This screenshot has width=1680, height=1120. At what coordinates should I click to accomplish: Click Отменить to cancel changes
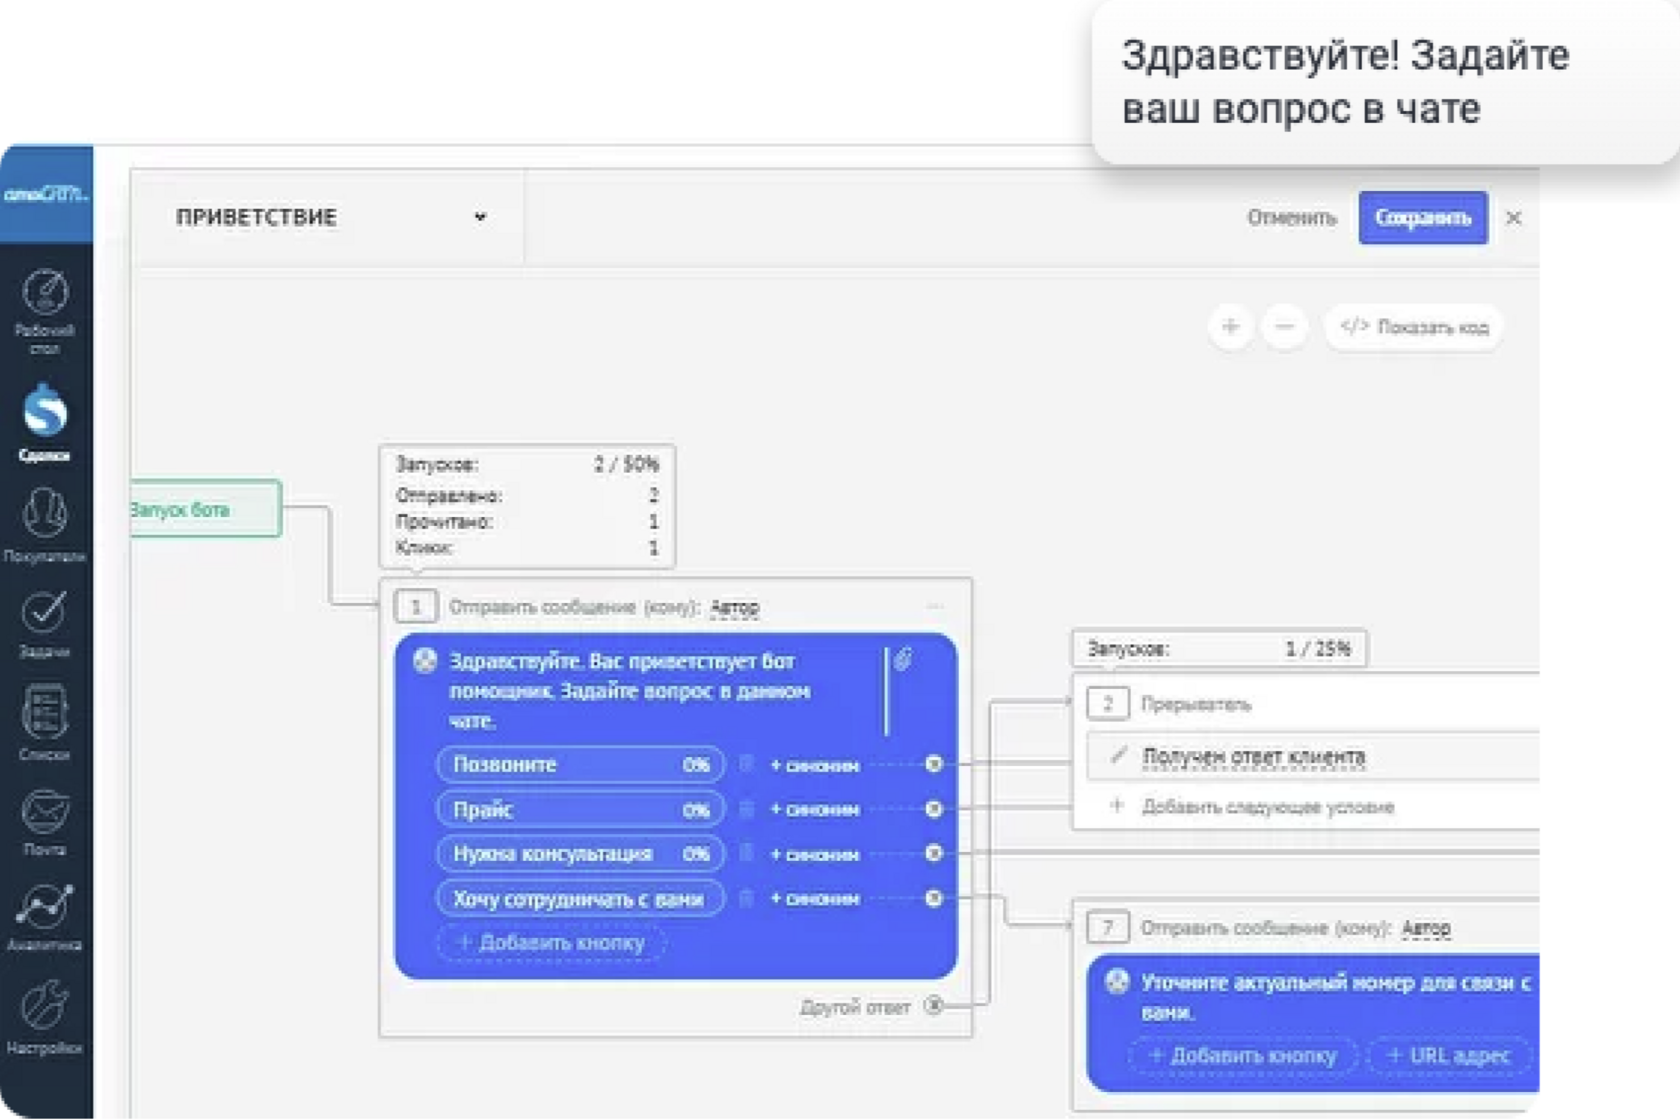1291,218
